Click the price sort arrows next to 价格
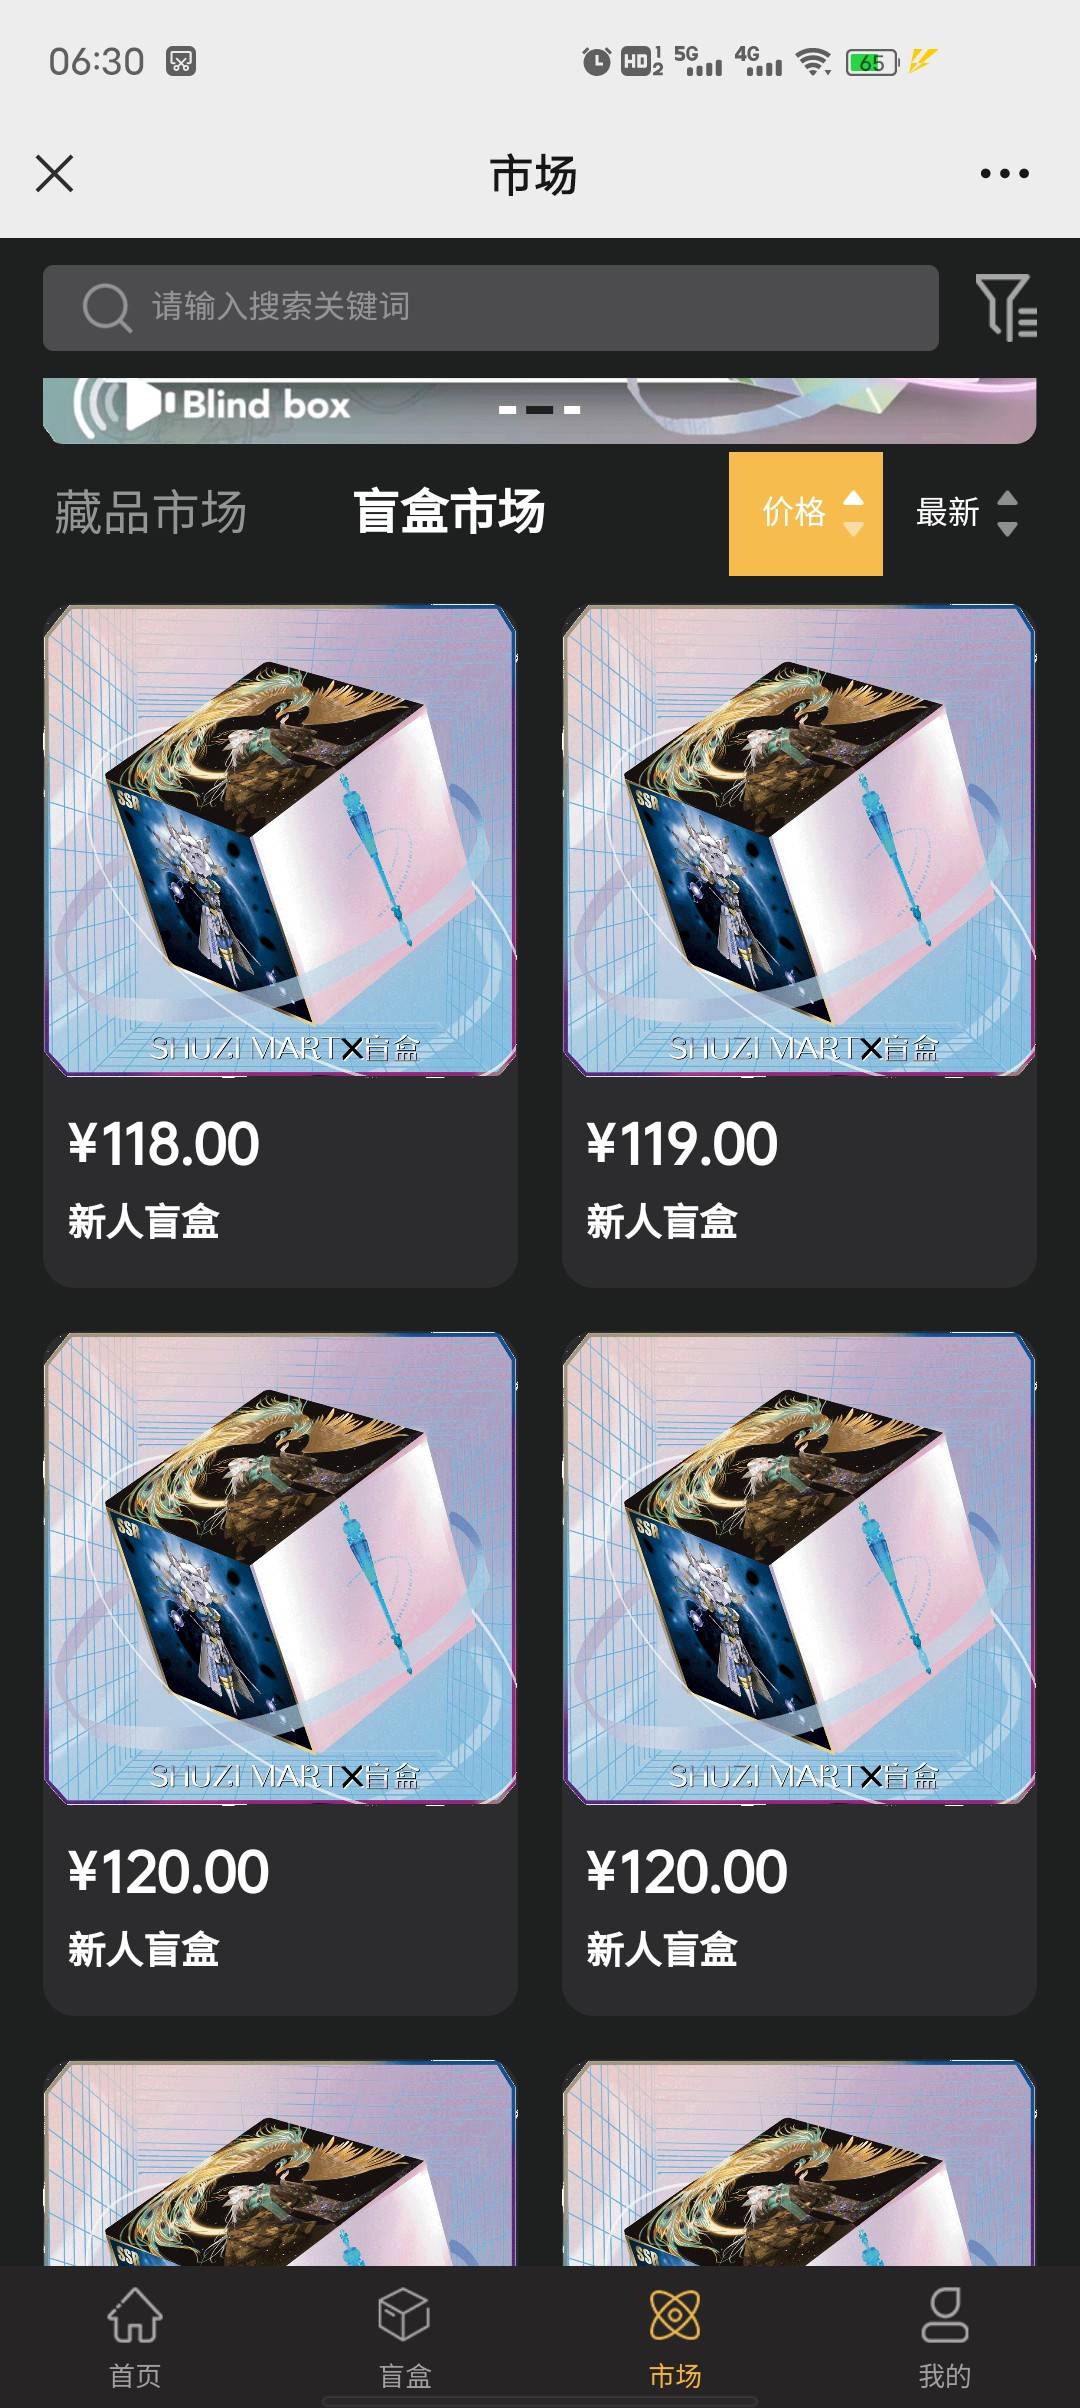 853,514
